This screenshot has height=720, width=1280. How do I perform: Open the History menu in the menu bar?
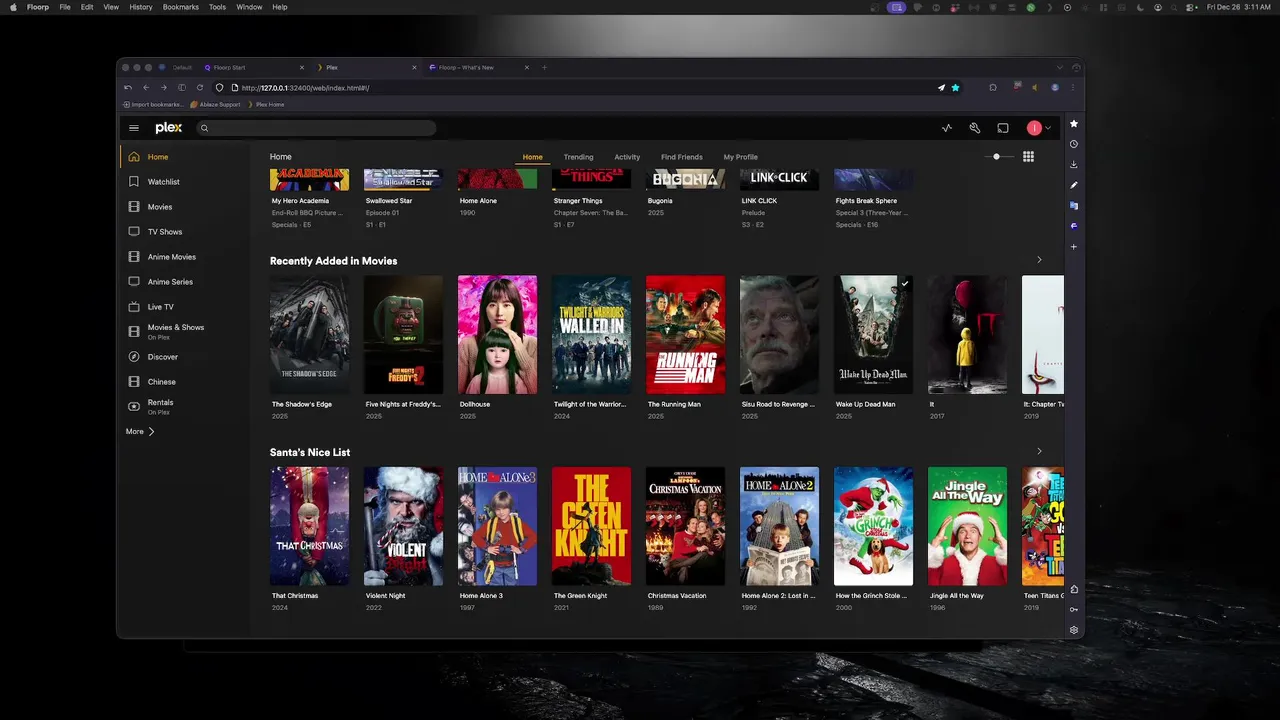tap(141, 7)
